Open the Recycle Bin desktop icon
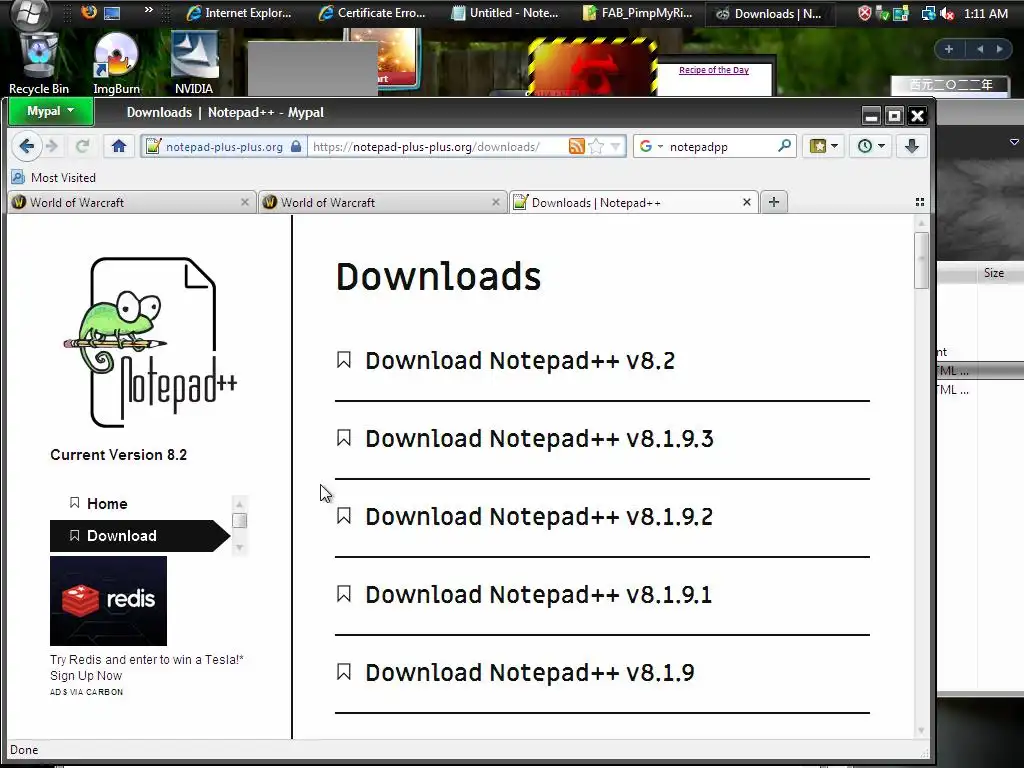This screenshot has height=768, width=1024. (39, 65)
